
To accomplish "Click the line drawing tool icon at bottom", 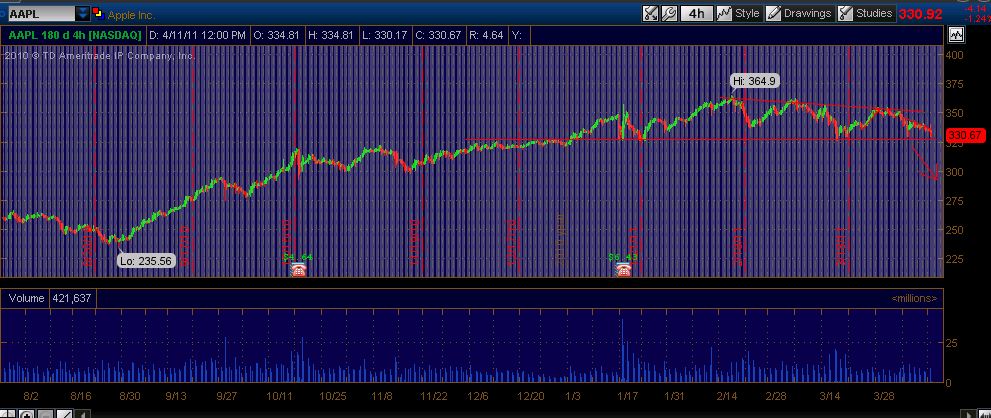I will point(64,415).
